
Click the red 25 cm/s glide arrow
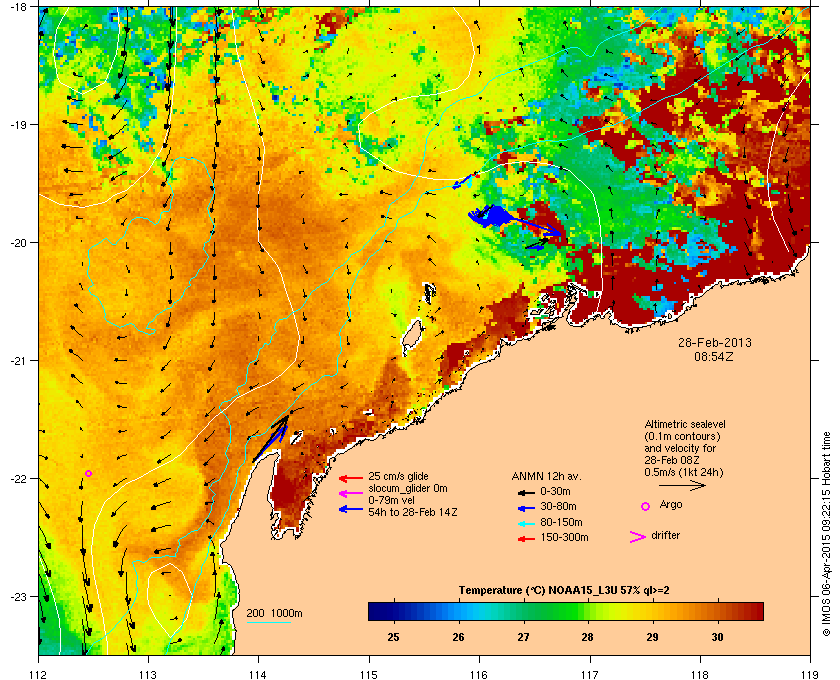pyautogui.click(x=351, y=478)
